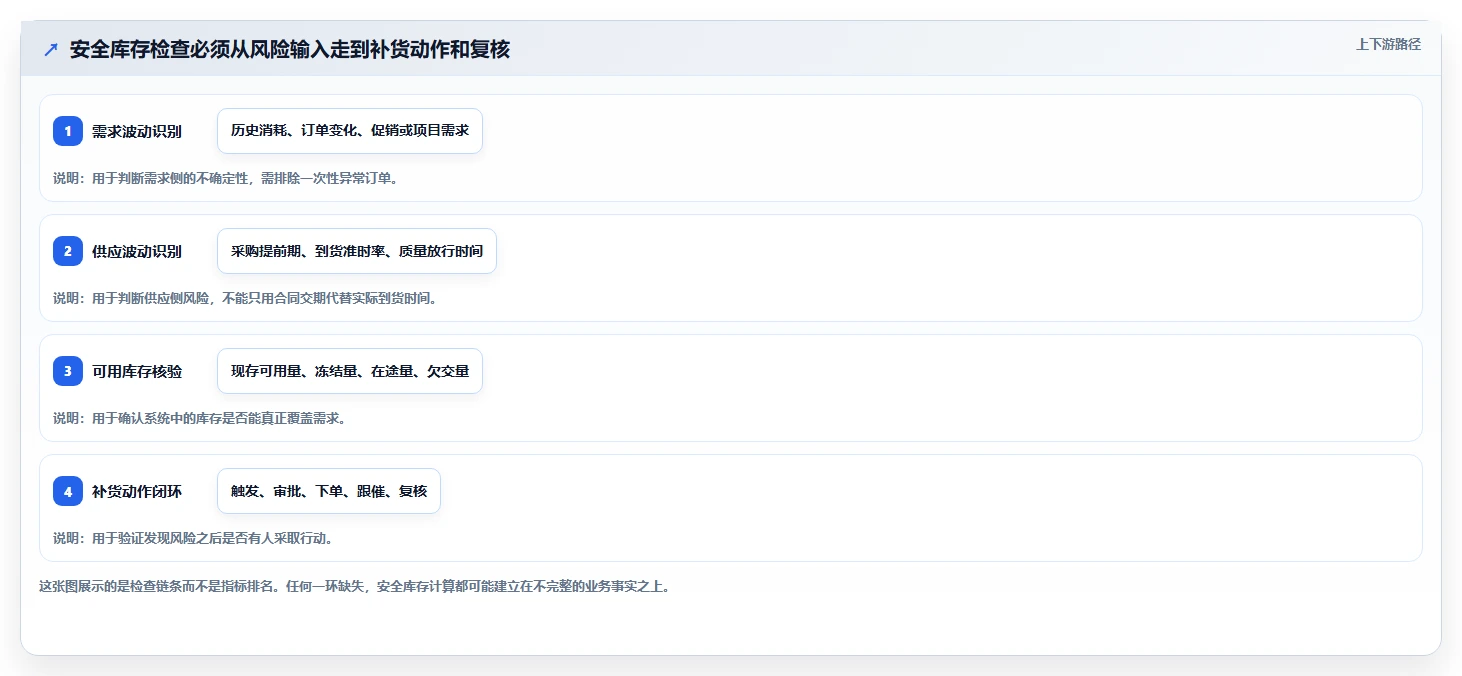Screen dimensions: 1462x676
Task: Click the note about 合同交期代替实际到货时间
Action: coord(246,298)
